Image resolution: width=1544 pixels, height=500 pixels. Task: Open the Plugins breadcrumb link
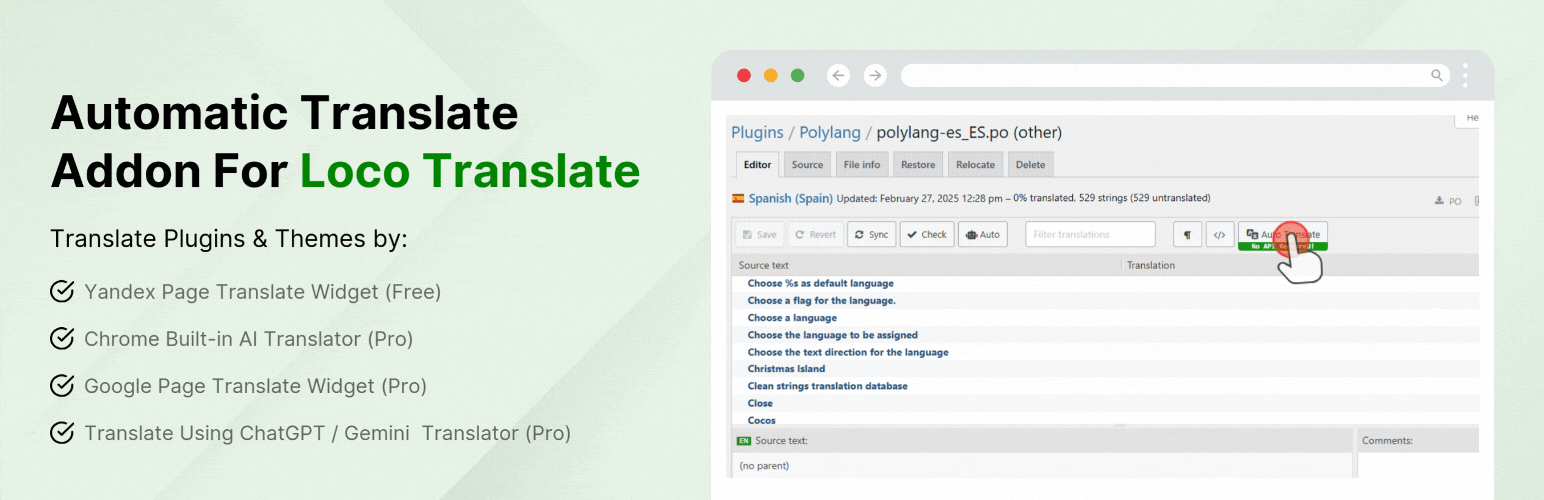click(757, 132)
